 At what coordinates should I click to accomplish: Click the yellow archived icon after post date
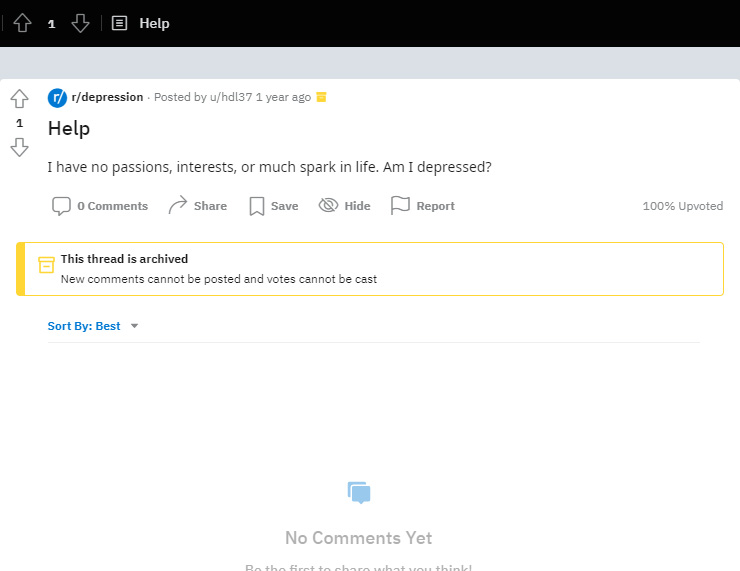click(321, 97)
